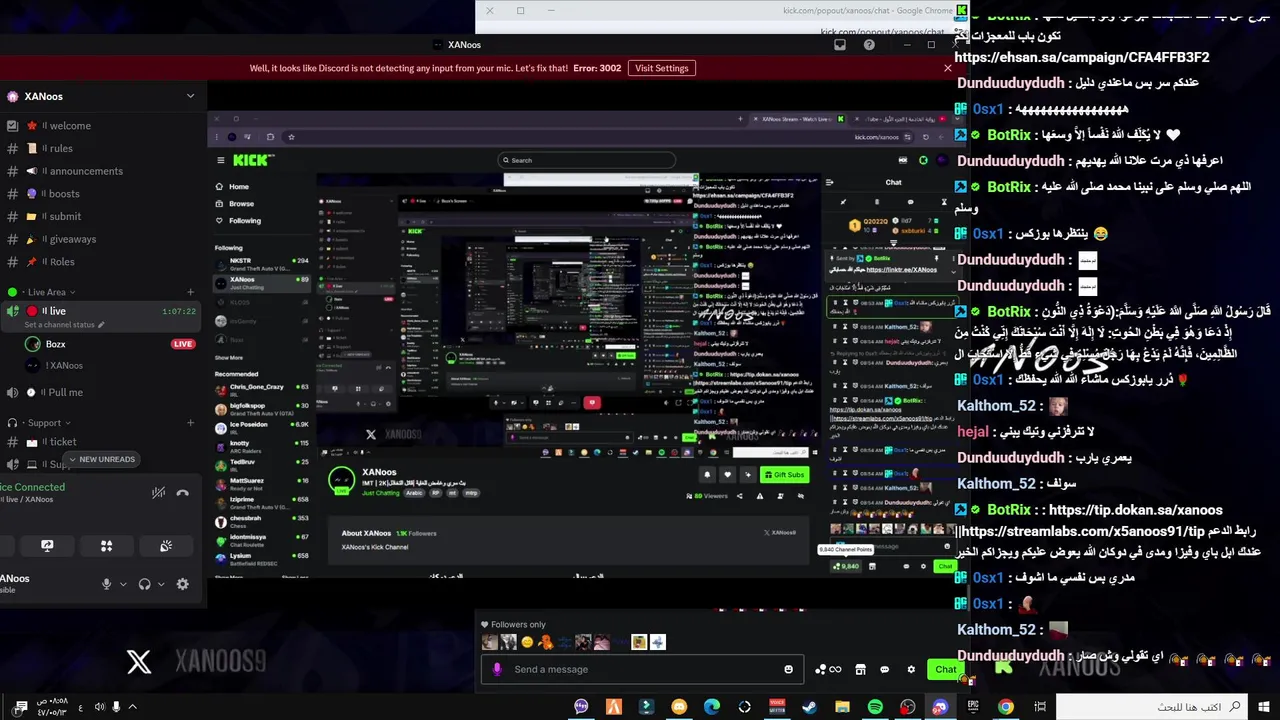
Task: Open Discord user settings gear
Action: click(x=182, y=584)
